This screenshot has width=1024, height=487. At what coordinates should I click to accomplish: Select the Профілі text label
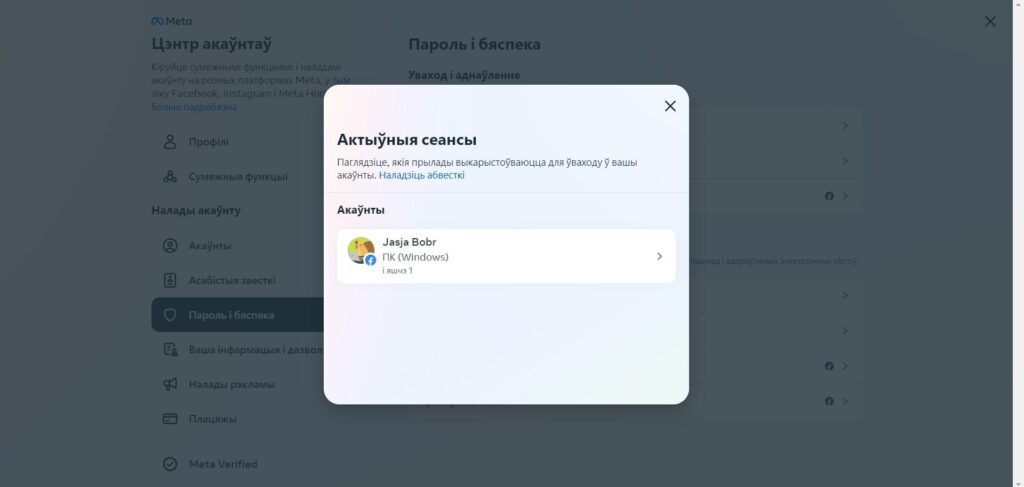(x=208, y=142)
